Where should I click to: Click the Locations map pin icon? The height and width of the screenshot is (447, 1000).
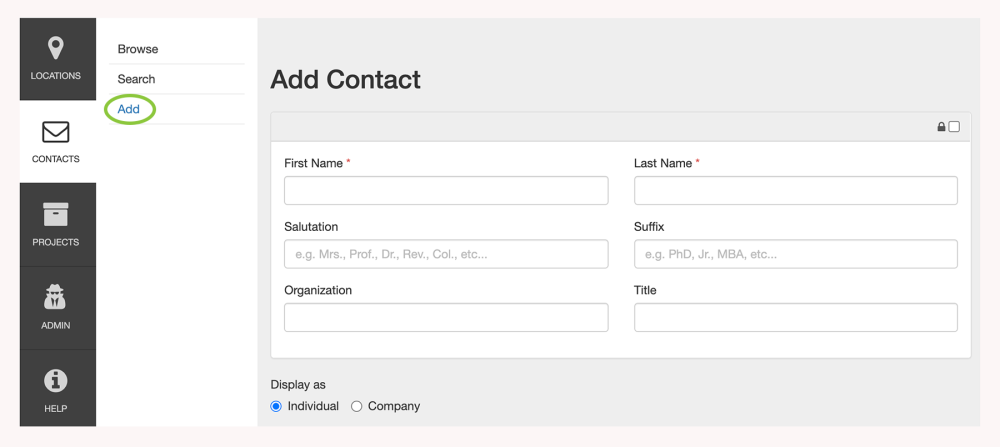56,48
